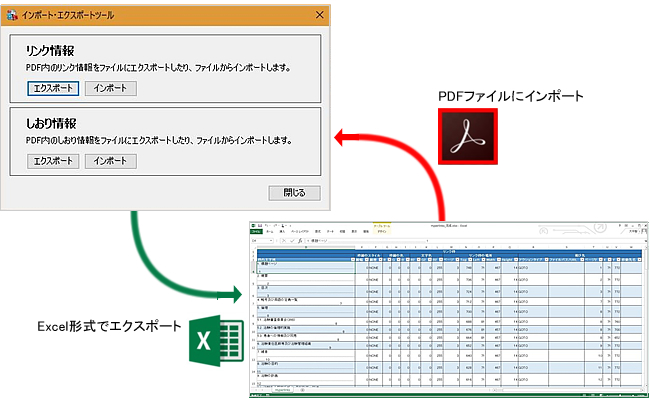Image resolution: width=650 pixels, height=400 pixels.
Task: Open the Name Box dropdown arrow in Excel
Action: pos(271,241)
